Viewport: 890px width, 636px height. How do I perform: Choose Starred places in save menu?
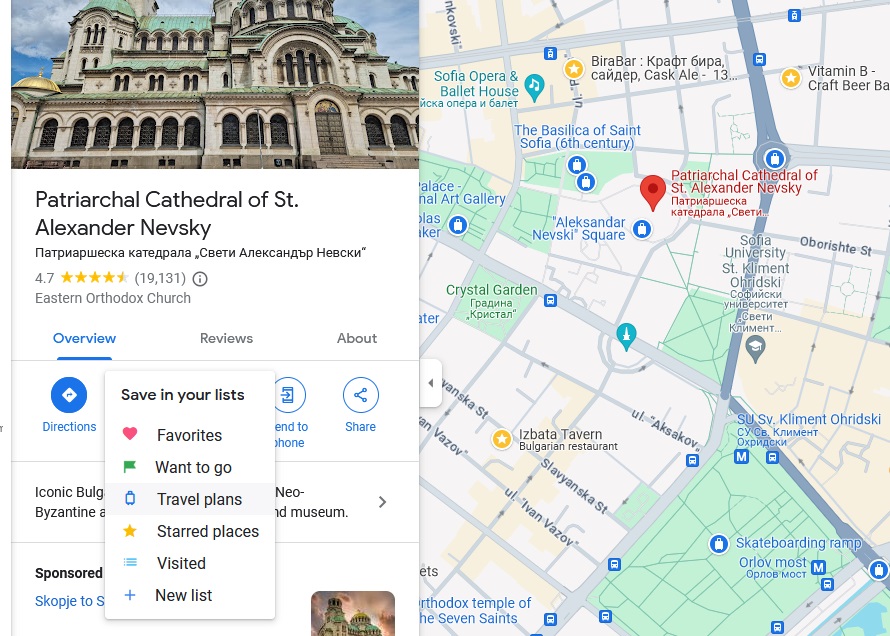[207, 531]
